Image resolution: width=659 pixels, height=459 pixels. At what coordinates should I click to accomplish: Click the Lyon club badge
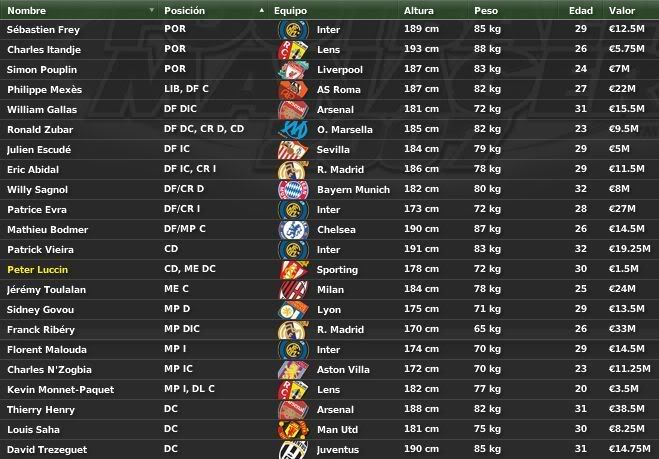[x=293, y=310]
